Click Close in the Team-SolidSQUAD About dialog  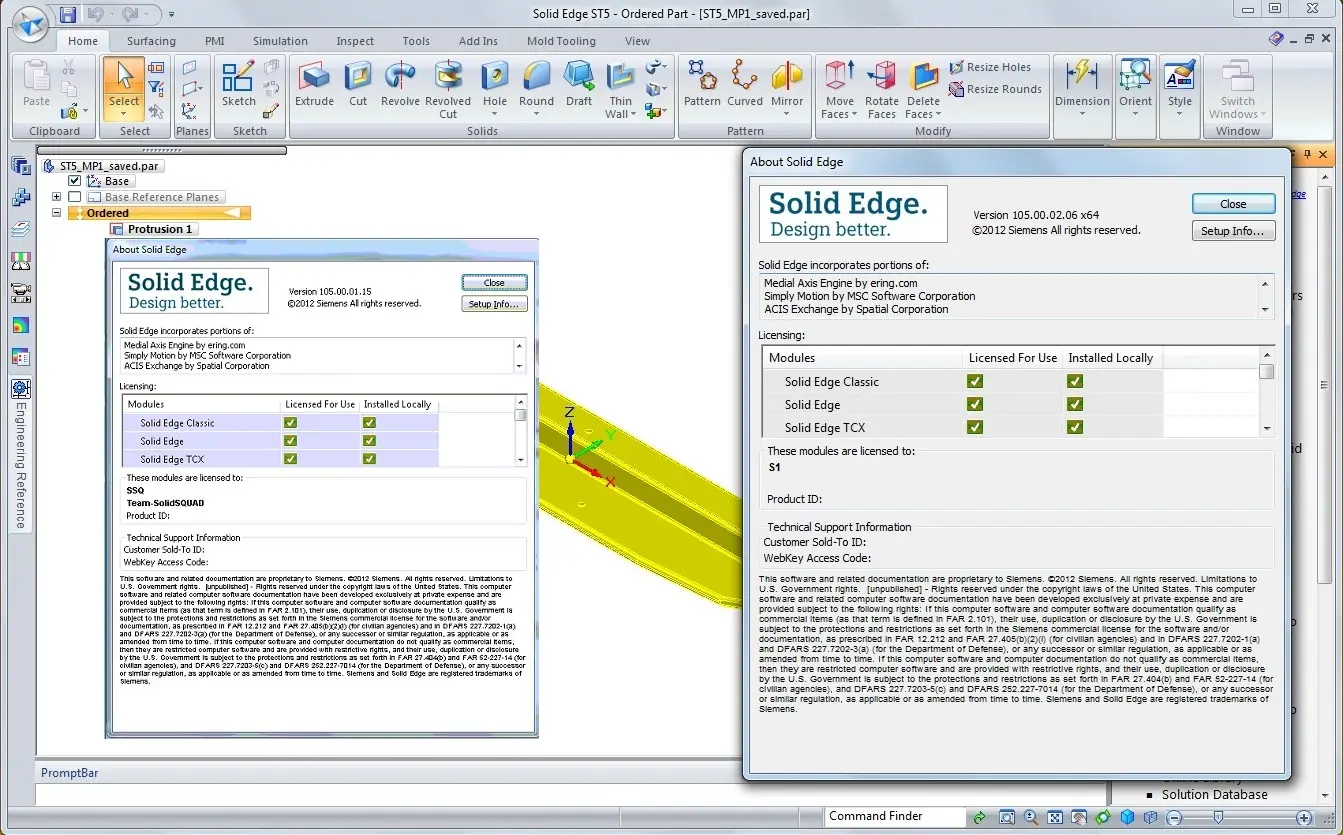(x=494, y=283)
